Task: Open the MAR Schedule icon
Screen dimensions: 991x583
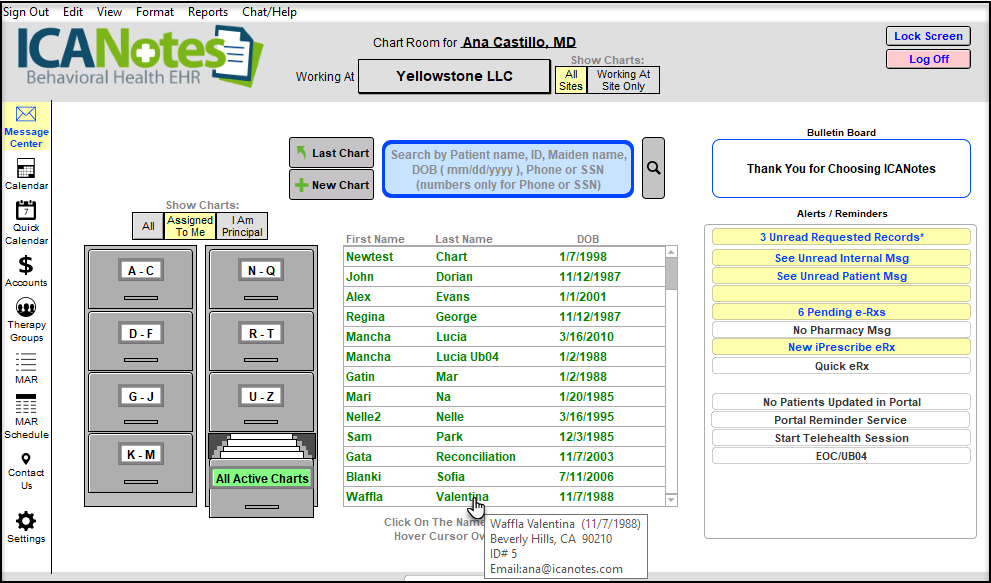Action: point(26,405)
